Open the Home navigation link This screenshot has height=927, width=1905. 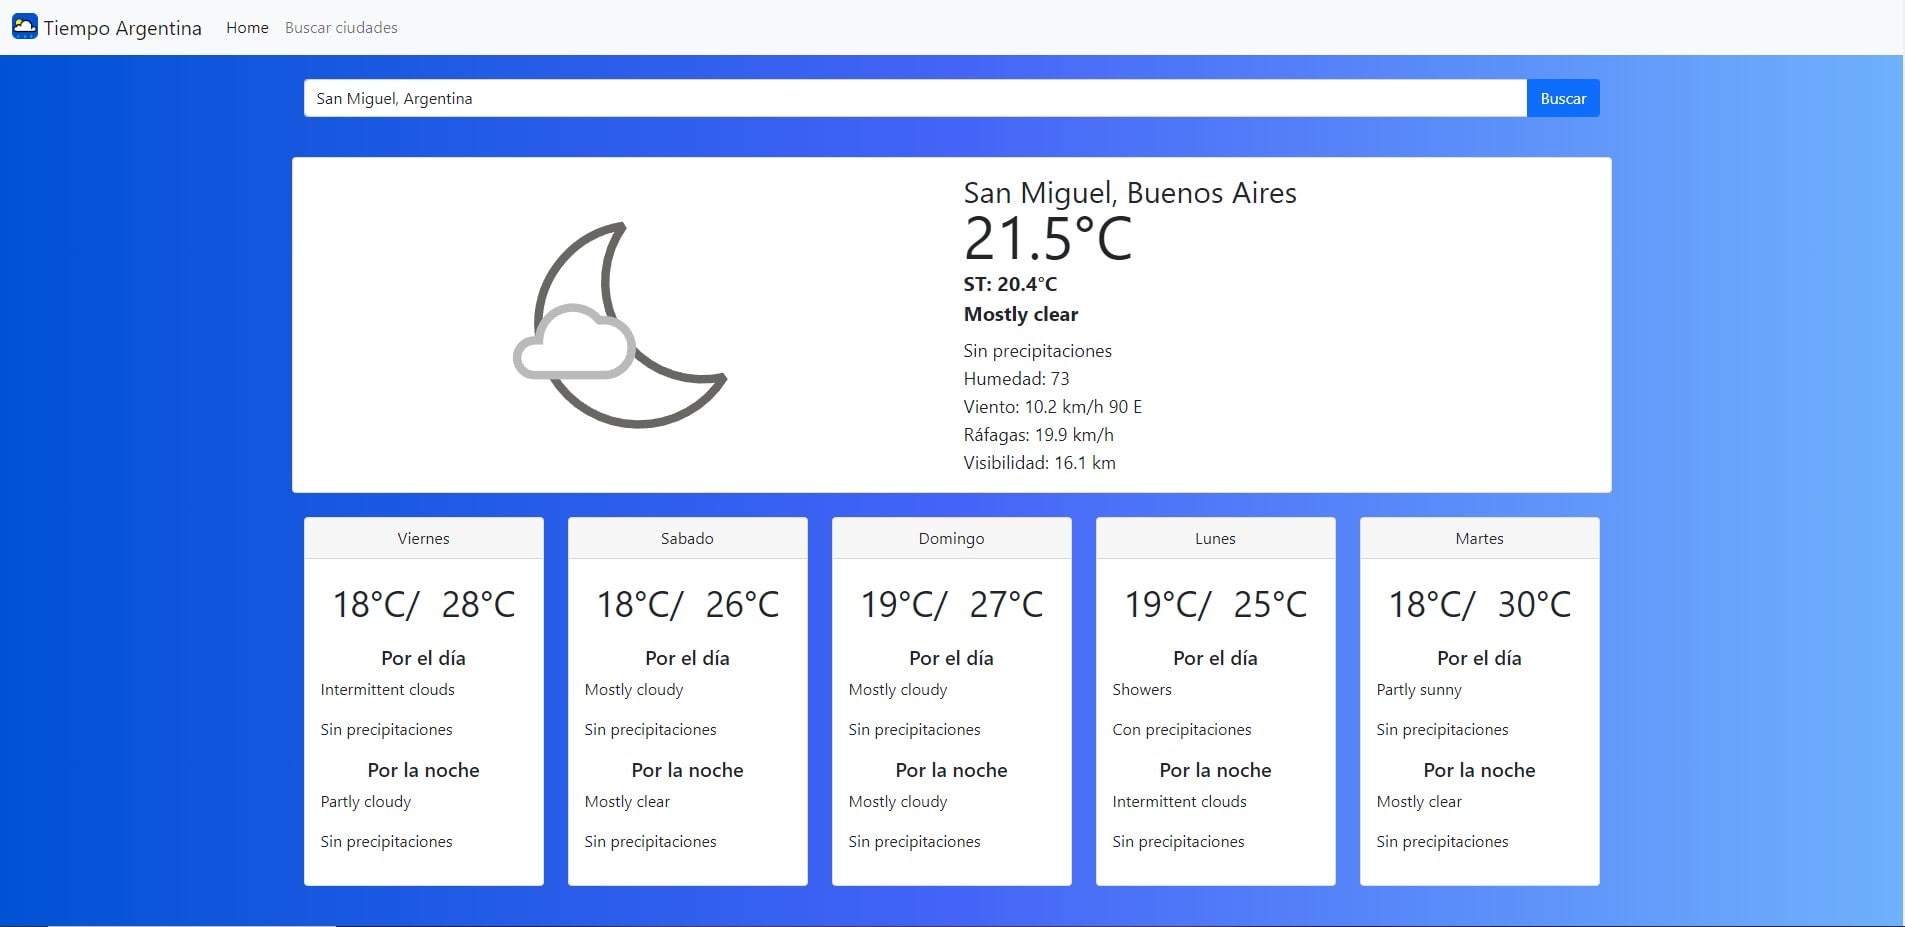[247, 28]
